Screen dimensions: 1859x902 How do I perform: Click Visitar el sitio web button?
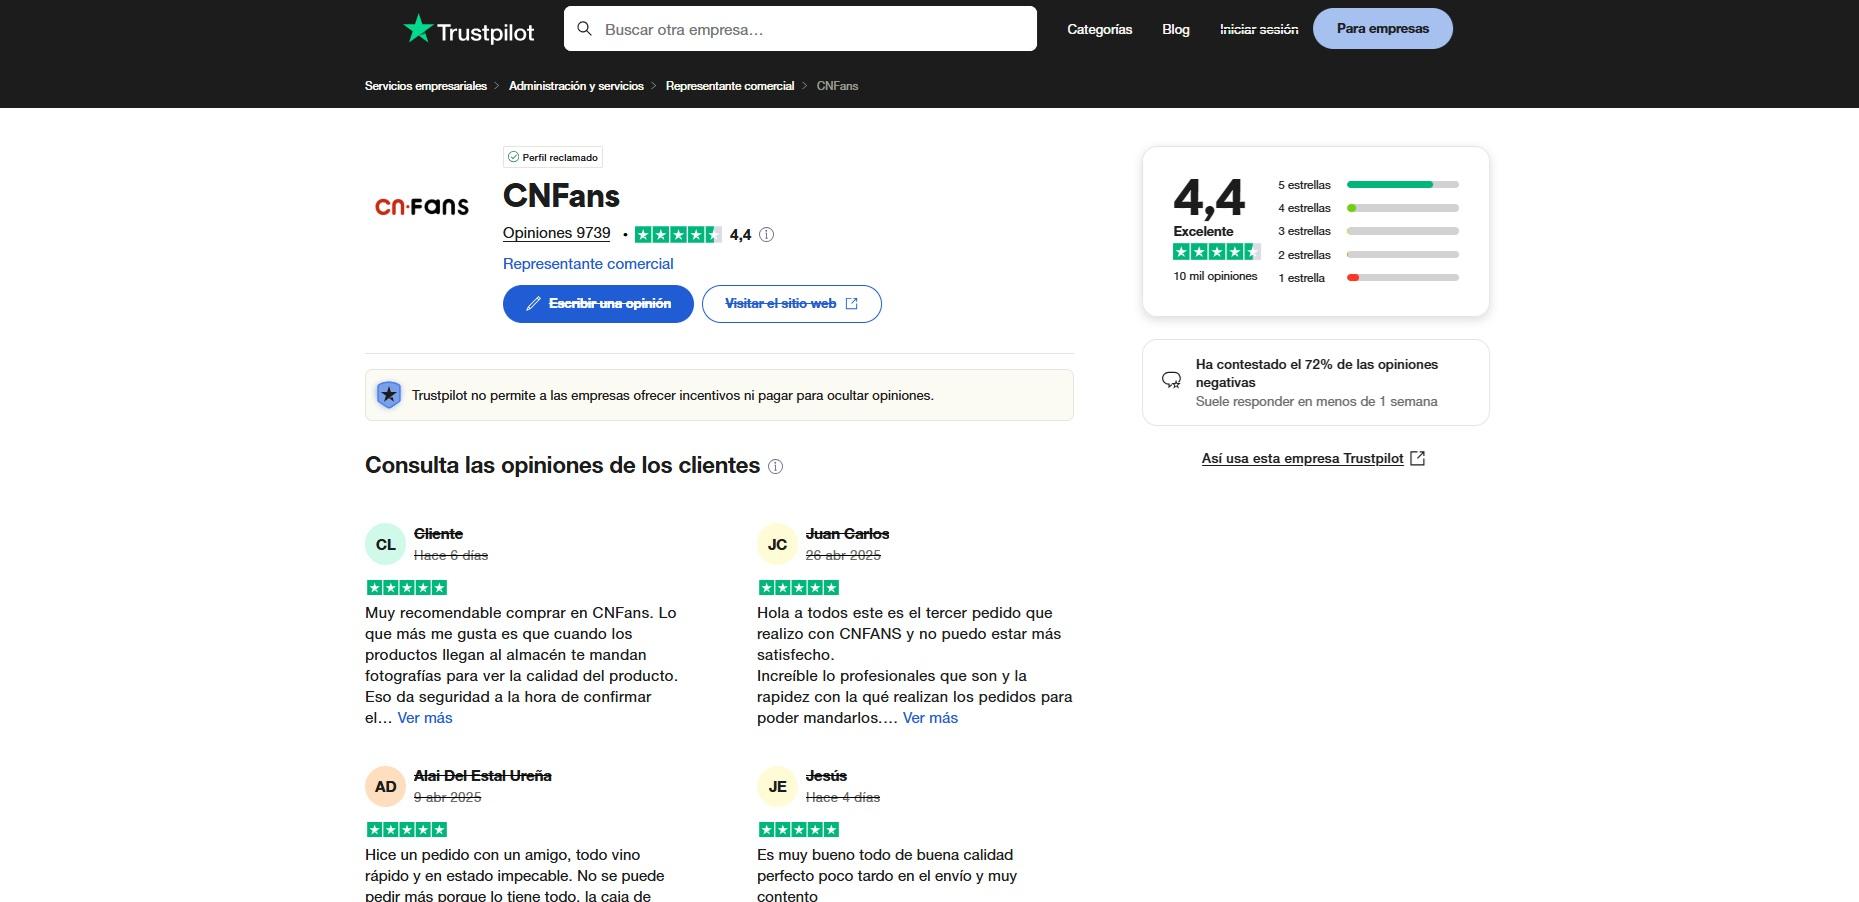(791, 304)
